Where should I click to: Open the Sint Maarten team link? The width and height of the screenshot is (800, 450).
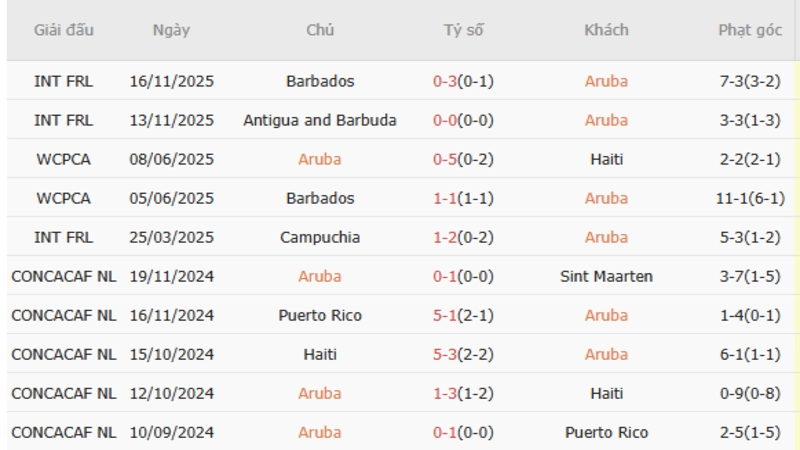point(606,276)
